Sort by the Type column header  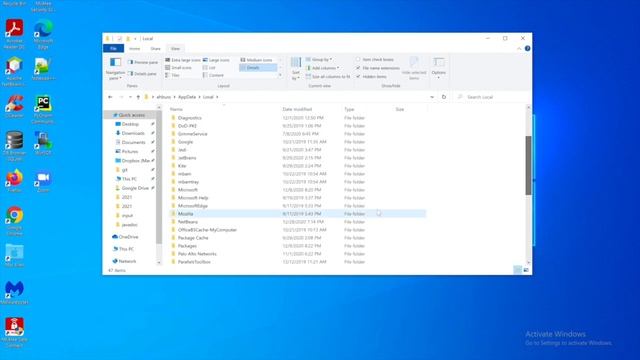click(367, 109)
